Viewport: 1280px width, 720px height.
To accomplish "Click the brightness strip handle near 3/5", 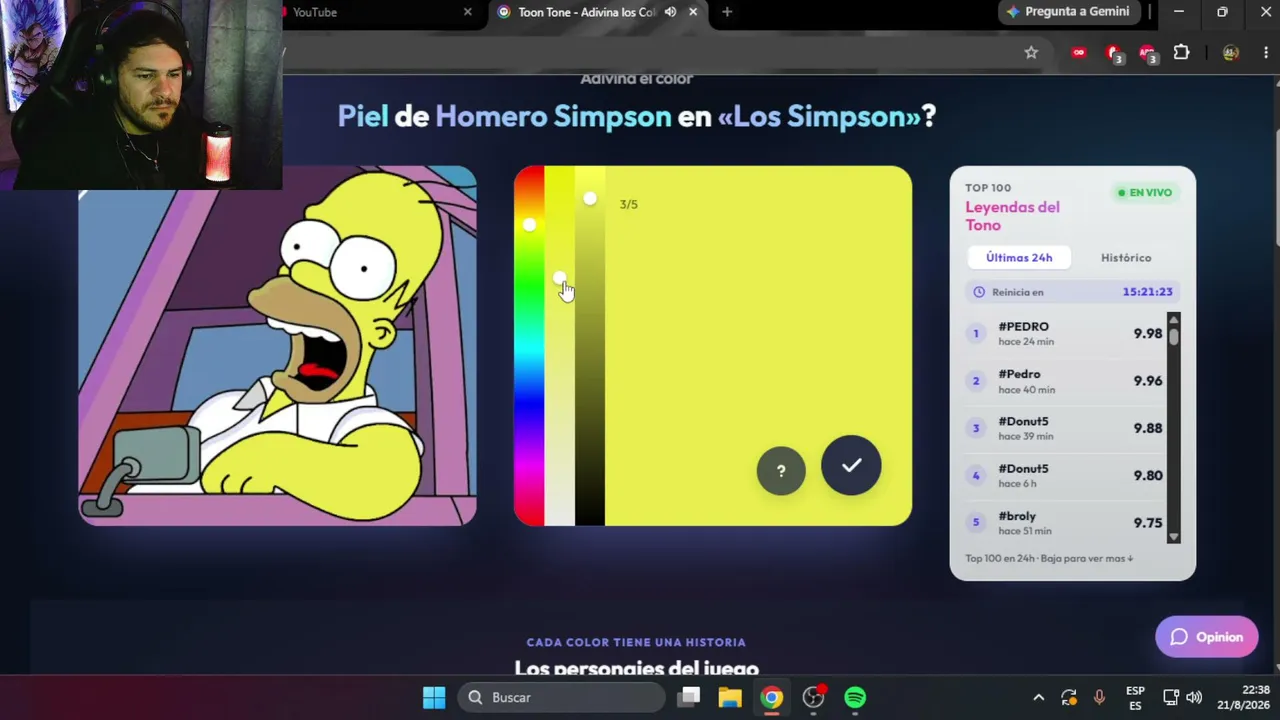I will click(x=590, y=199).
